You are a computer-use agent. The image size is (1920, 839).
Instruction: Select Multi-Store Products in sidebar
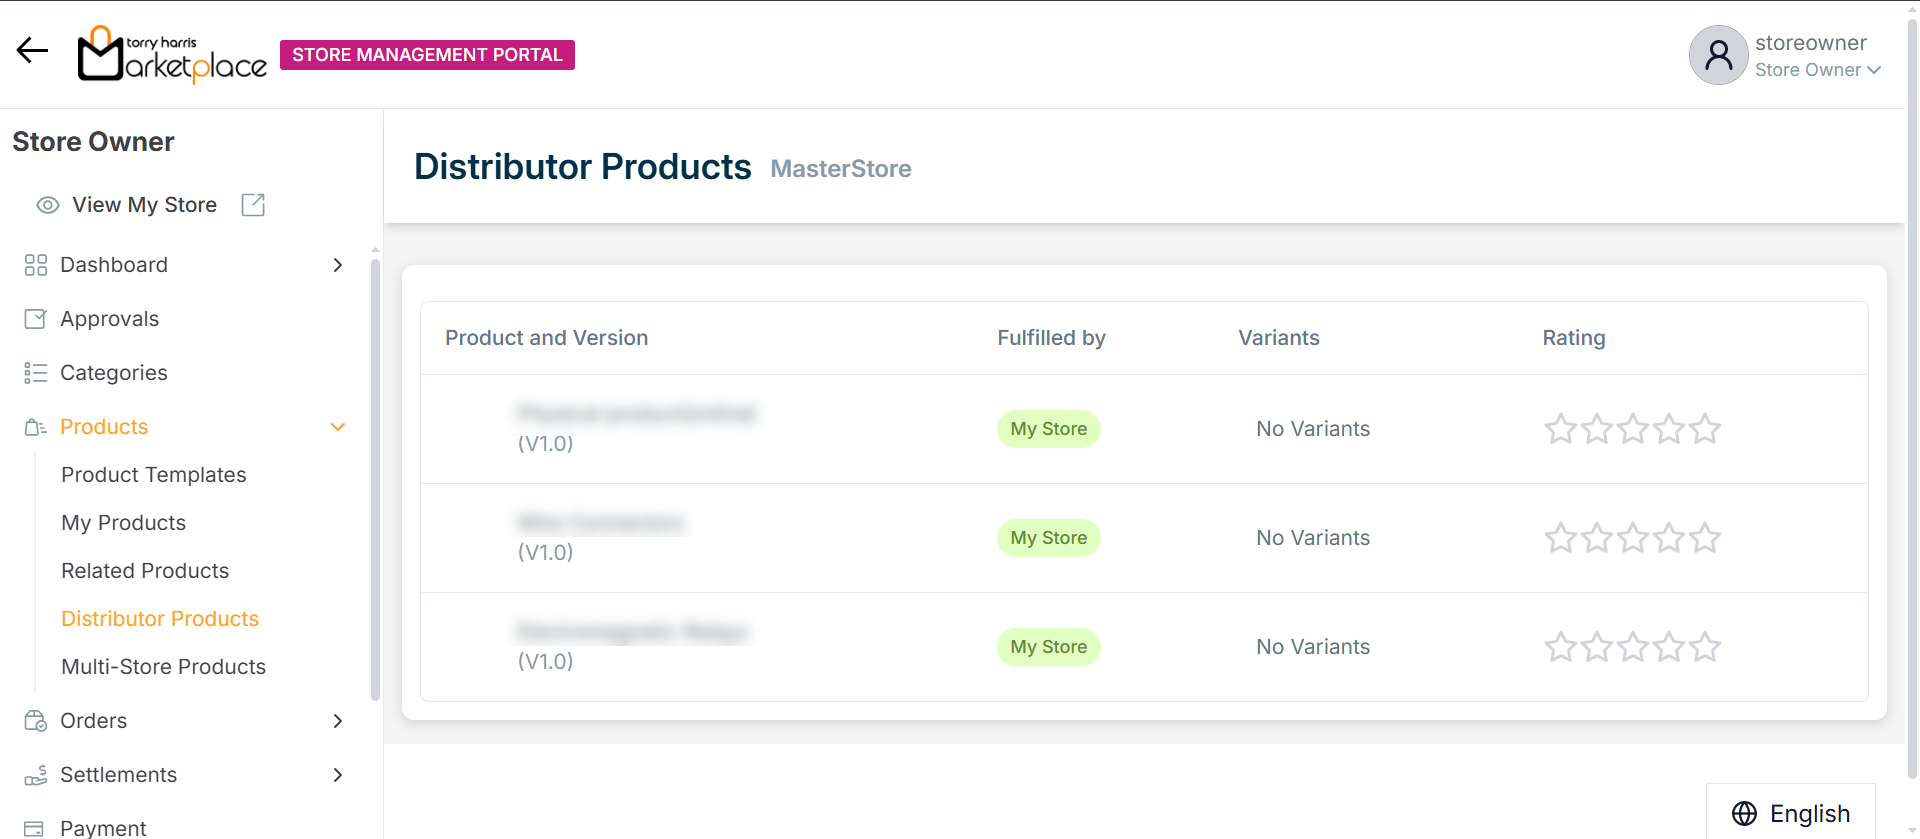click(164, 667)
